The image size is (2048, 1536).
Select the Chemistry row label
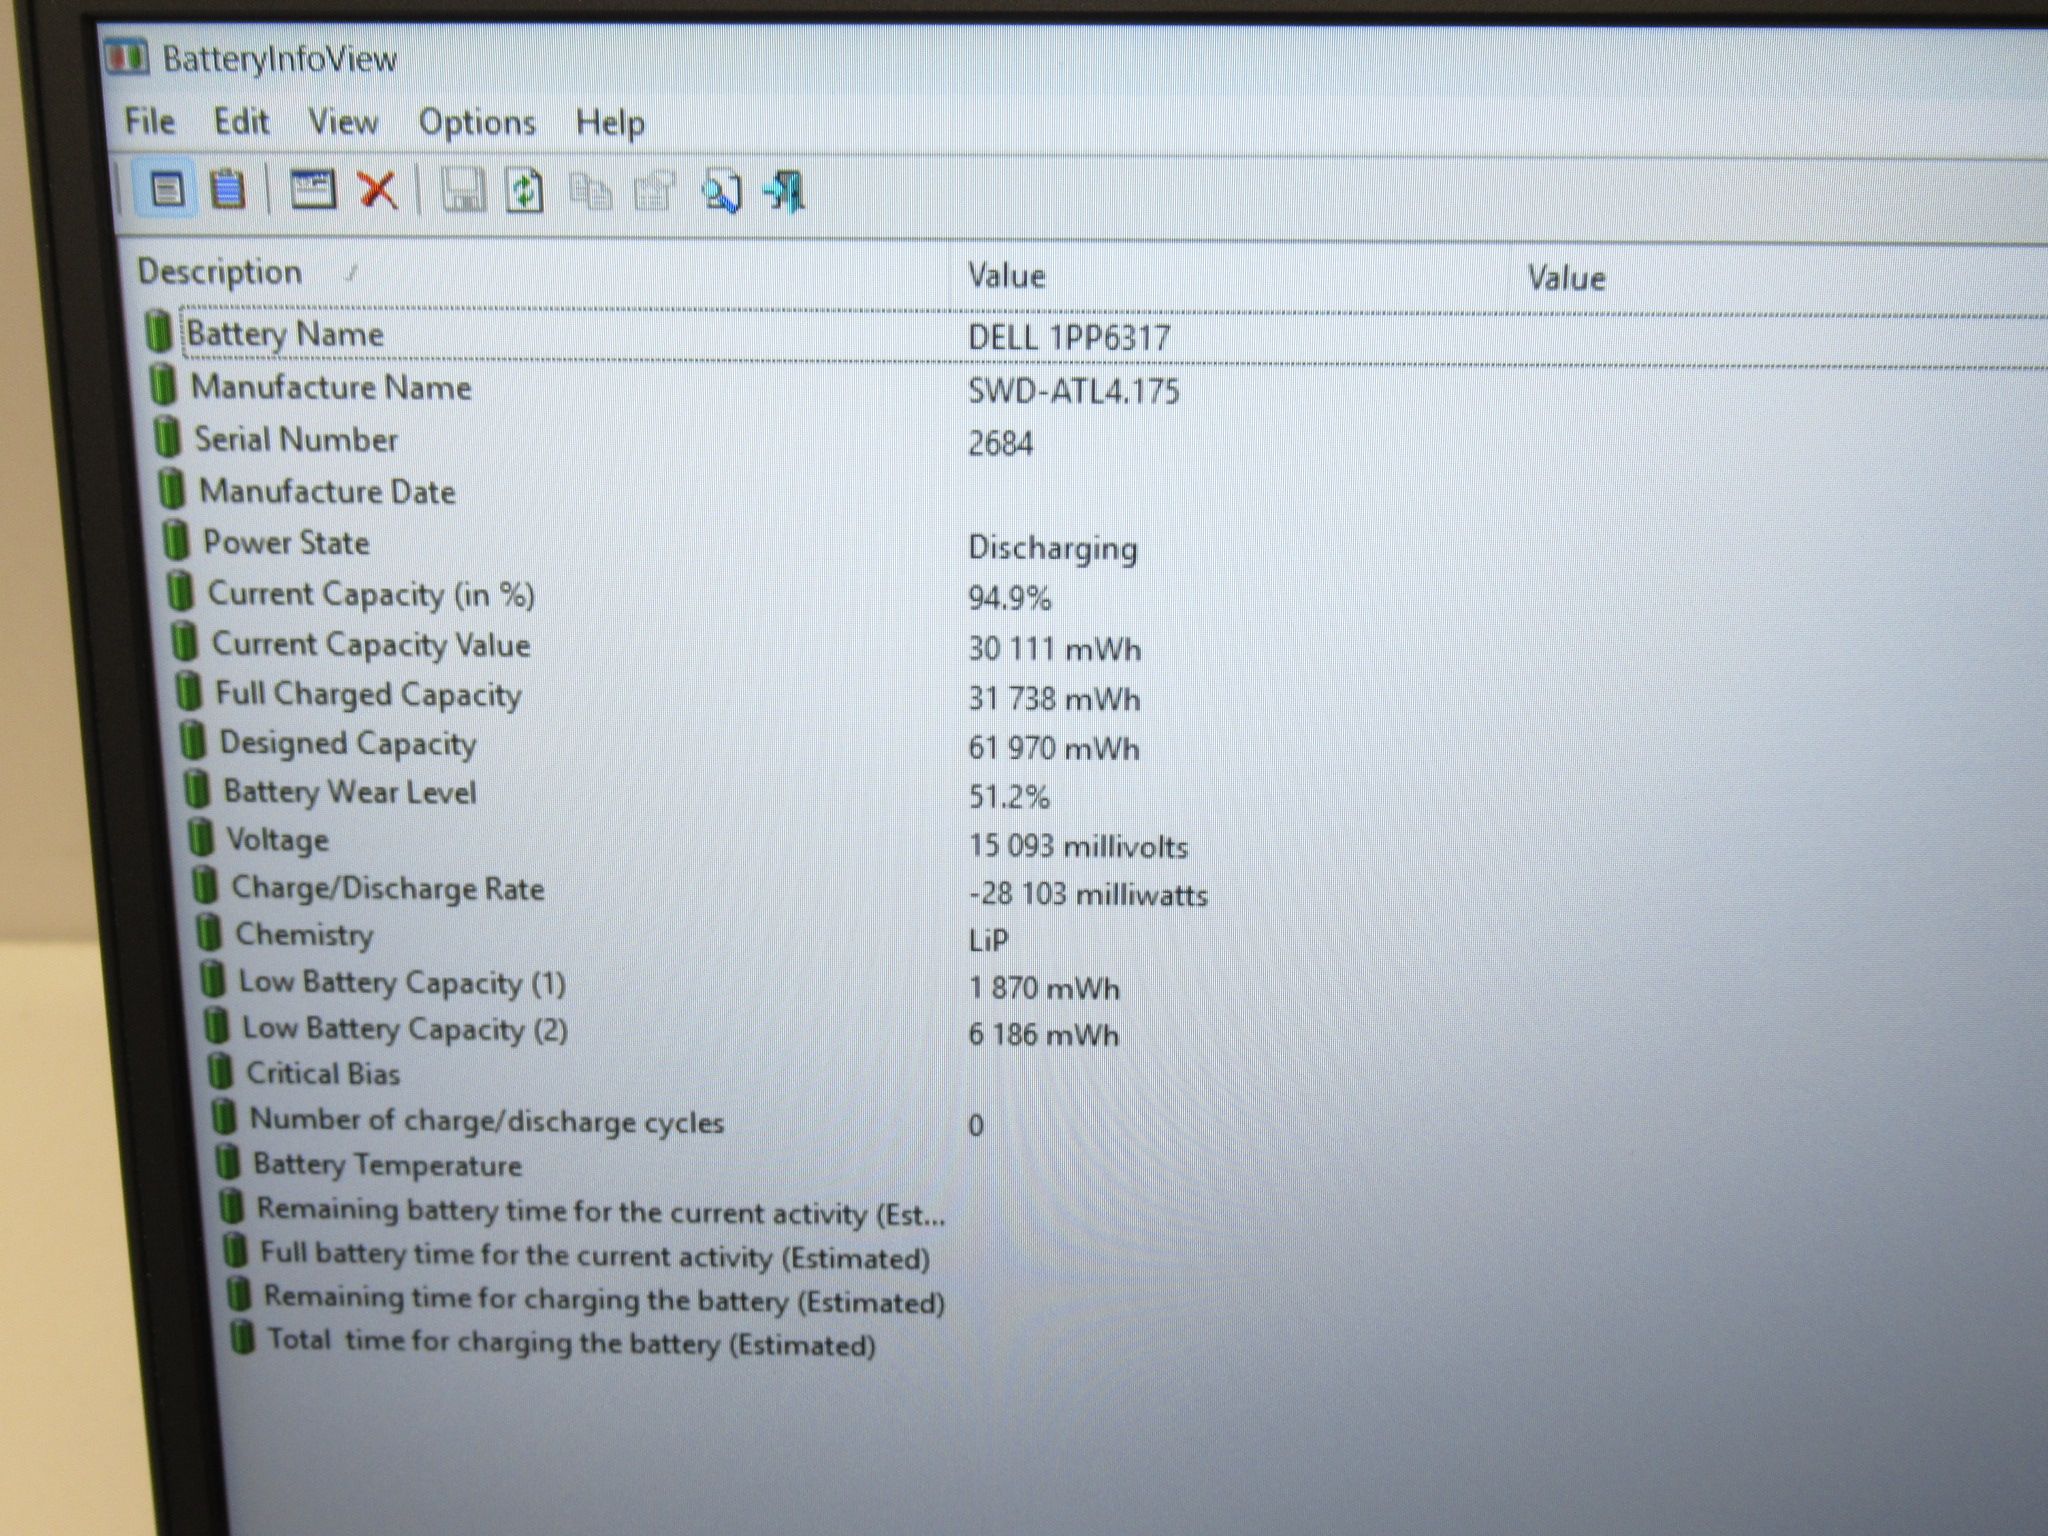coord(304,934)
